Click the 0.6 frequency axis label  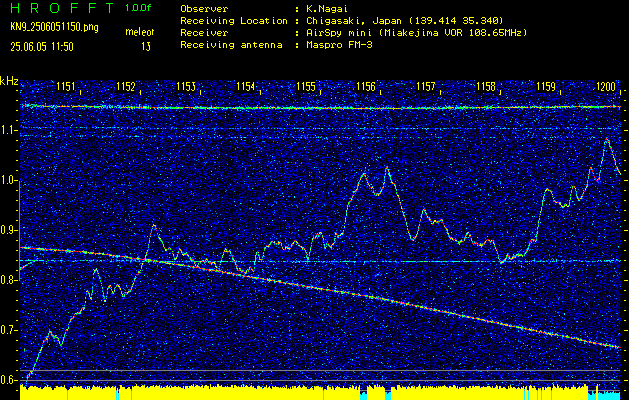coord(9,380)
